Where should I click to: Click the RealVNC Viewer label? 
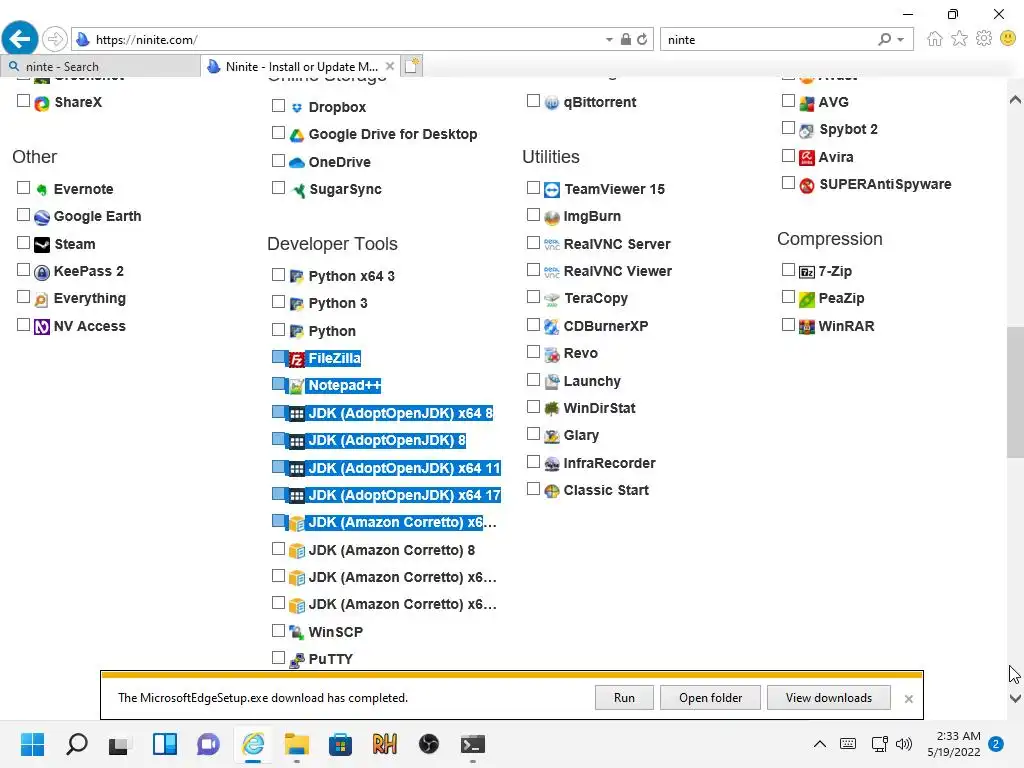tap(618, 272)
